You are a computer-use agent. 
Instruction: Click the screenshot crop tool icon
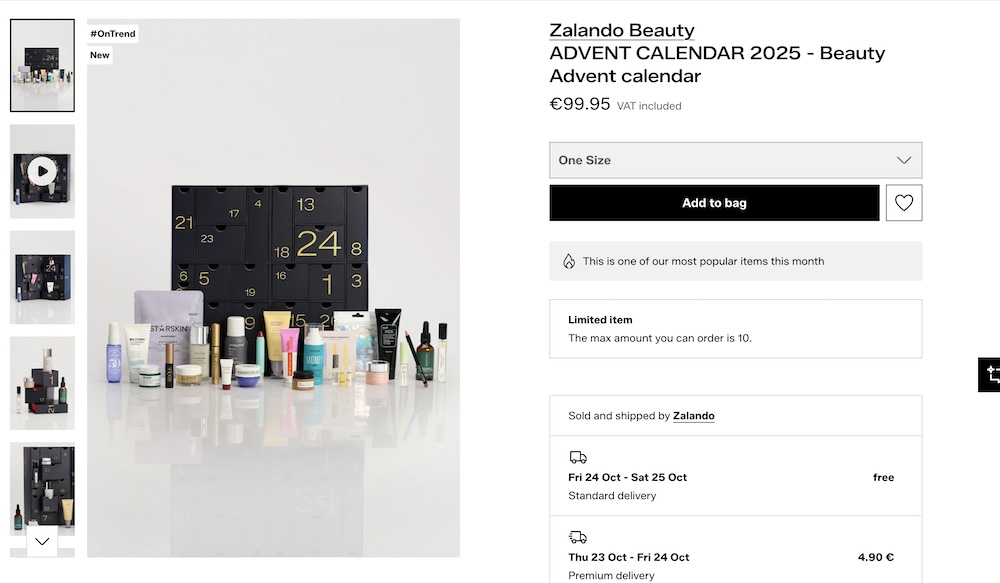tap(992, 375)
